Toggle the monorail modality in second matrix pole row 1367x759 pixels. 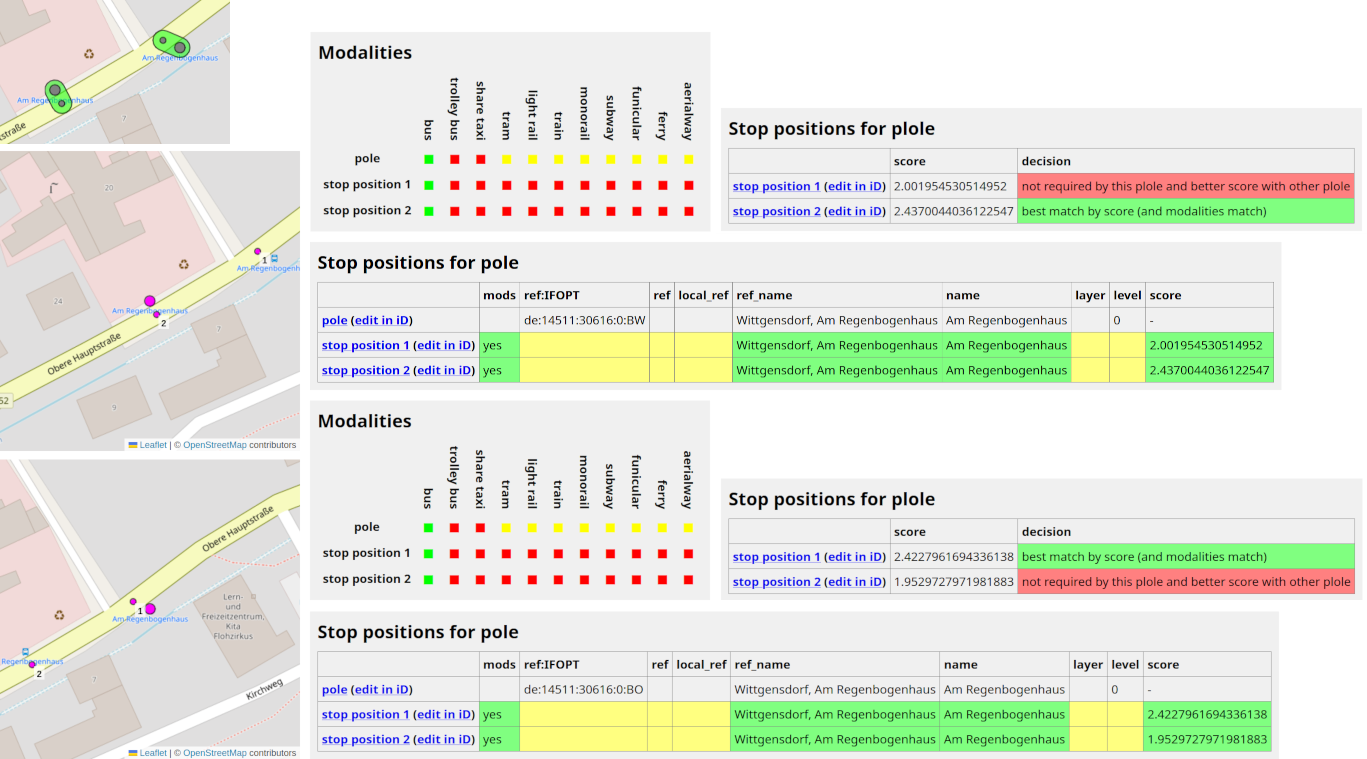point(583,527)
